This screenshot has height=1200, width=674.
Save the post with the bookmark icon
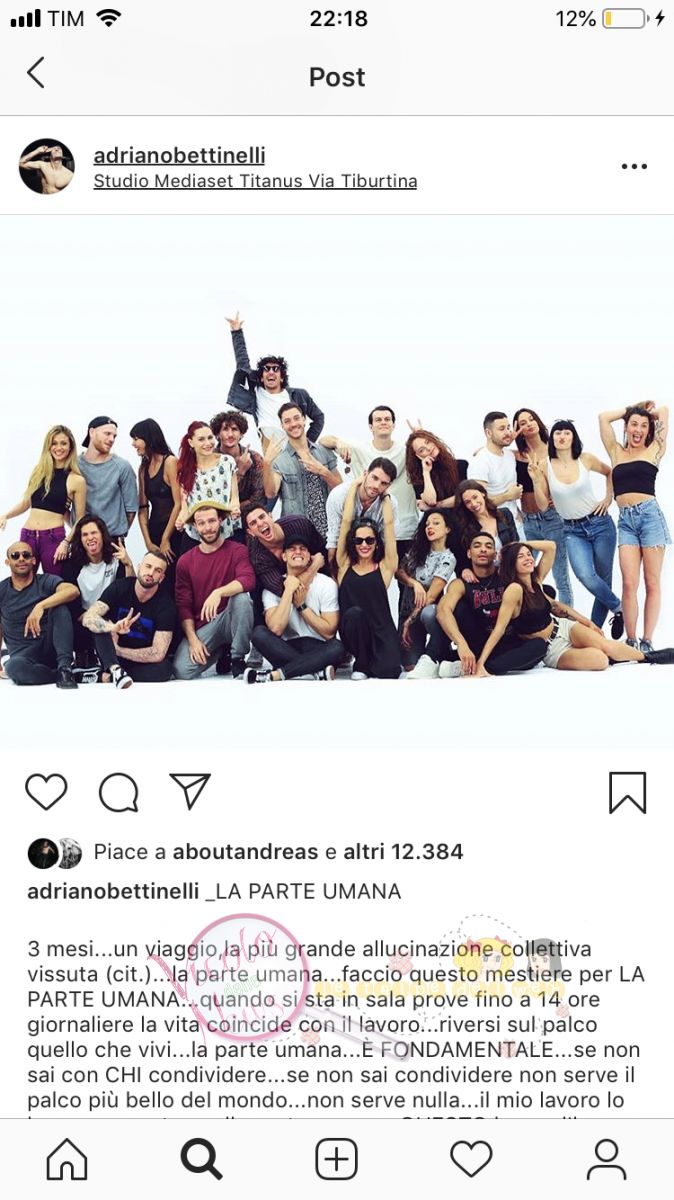tap(628, 792)
